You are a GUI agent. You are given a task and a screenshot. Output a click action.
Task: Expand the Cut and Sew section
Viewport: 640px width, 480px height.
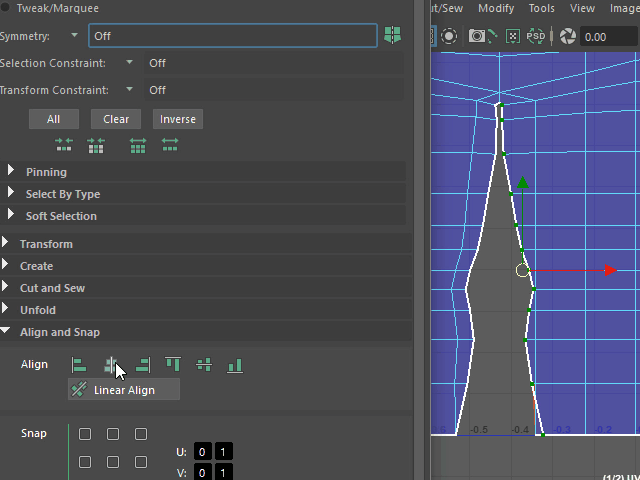pos(52,288)
